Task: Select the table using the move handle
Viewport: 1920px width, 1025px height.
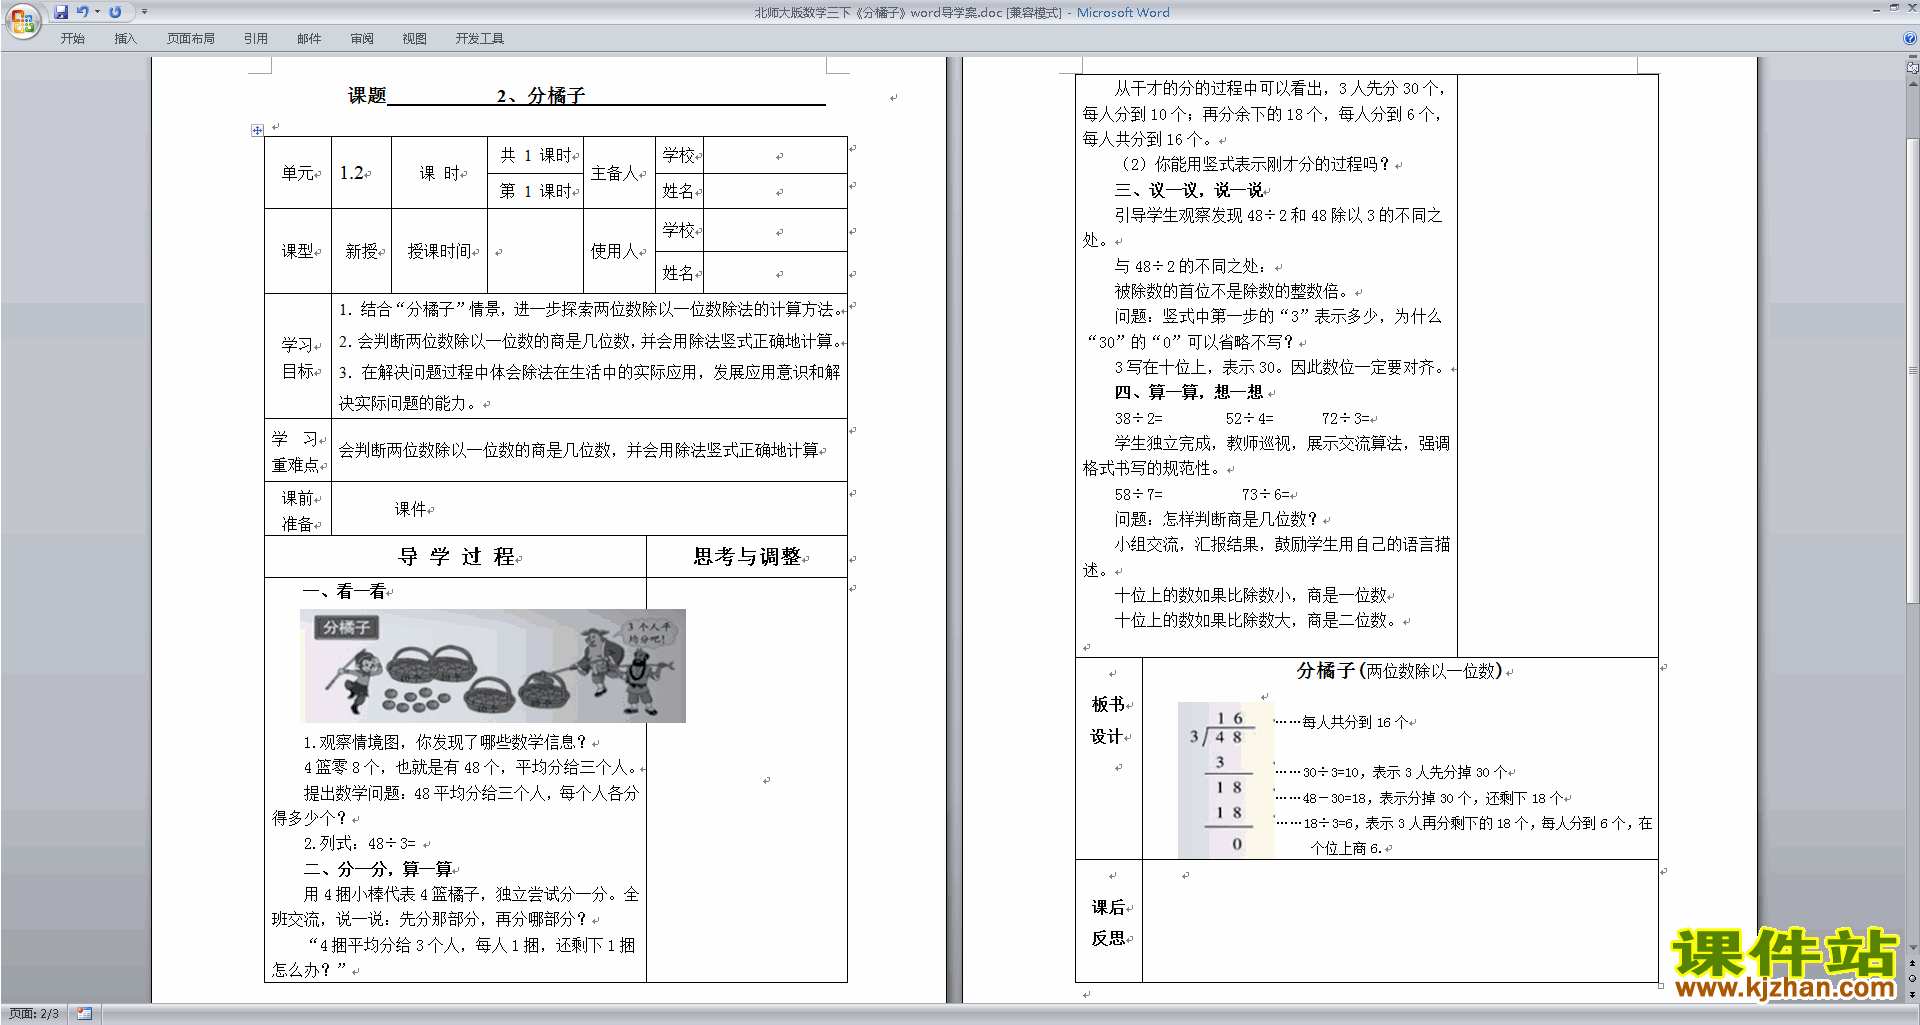Action: tap(257, 130)
